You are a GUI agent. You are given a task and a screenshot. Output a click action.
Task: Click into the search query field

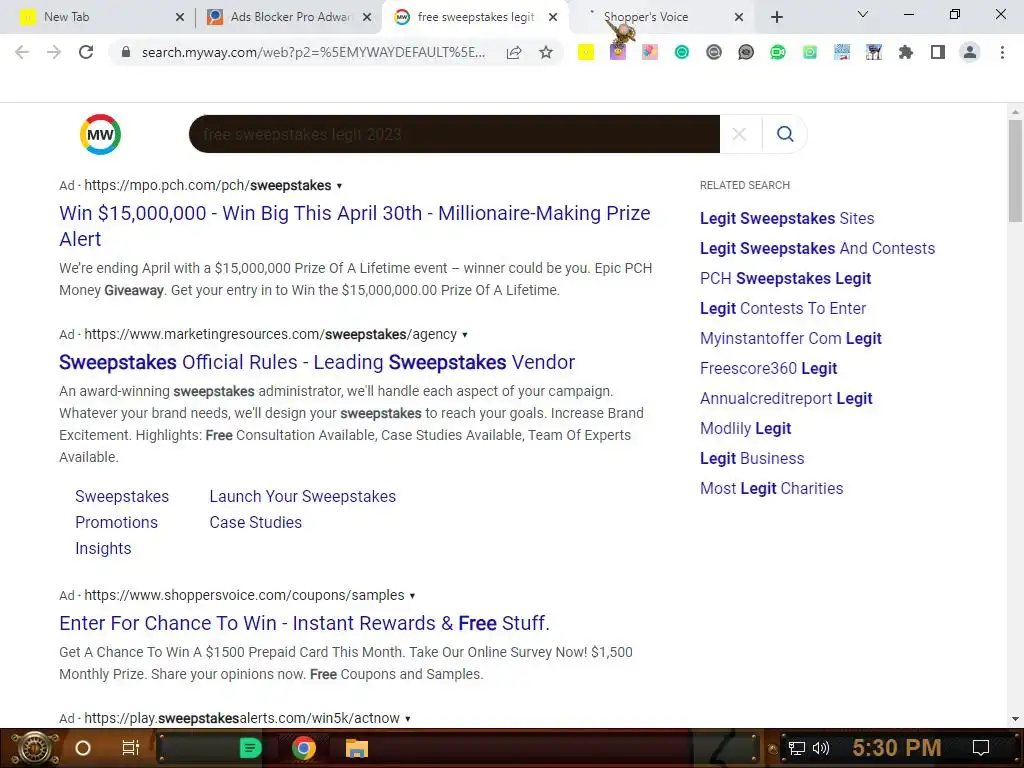tap(455, 134)
